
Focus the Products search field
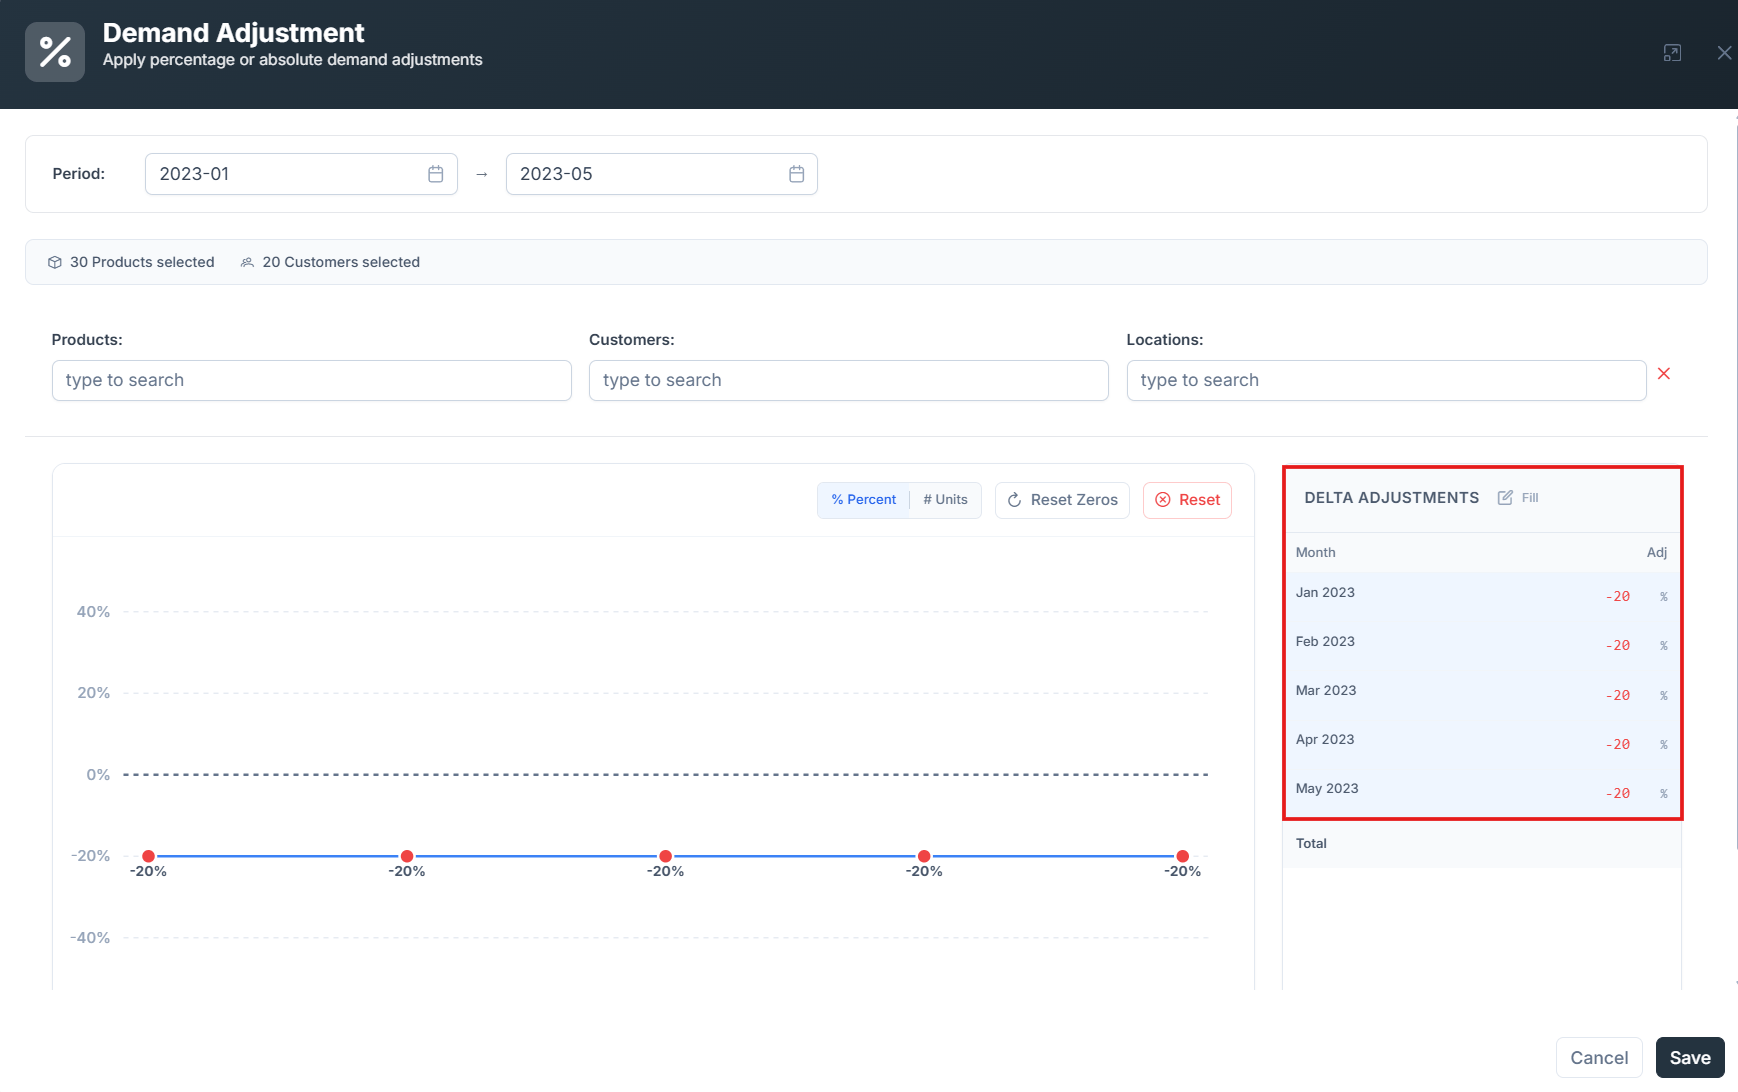pos(312,380)
